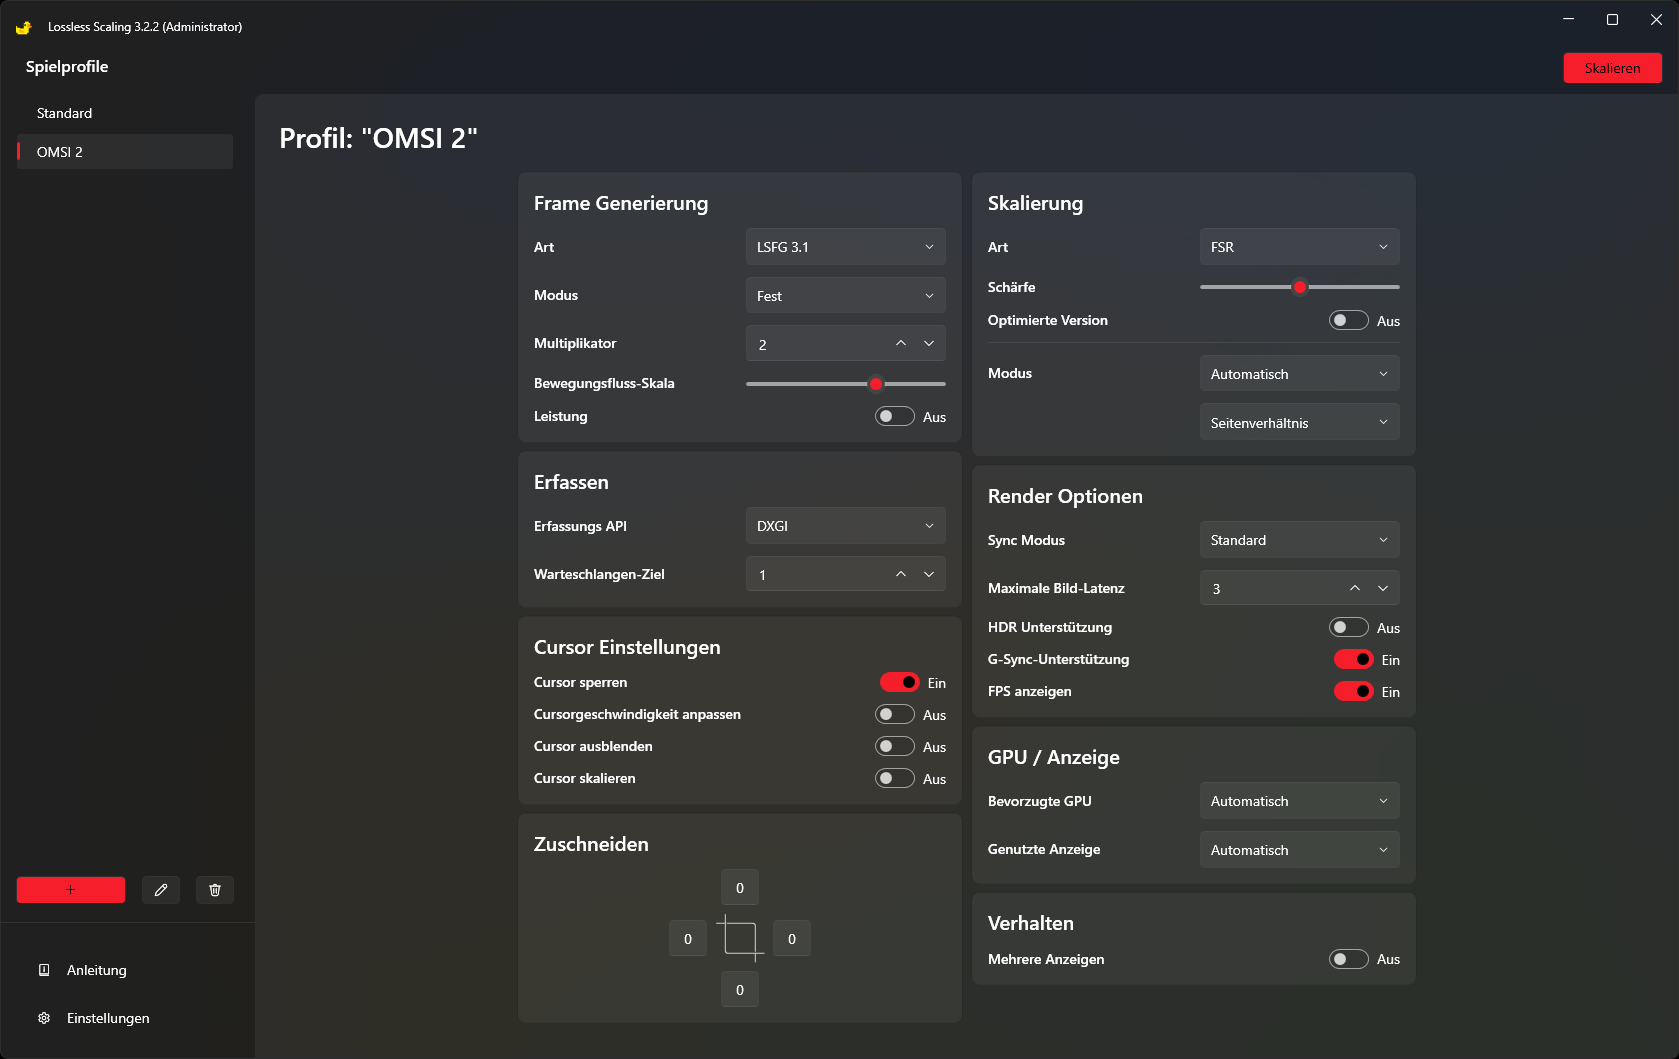
Task: Click the pencil edit profile icon
Action: 161,890
